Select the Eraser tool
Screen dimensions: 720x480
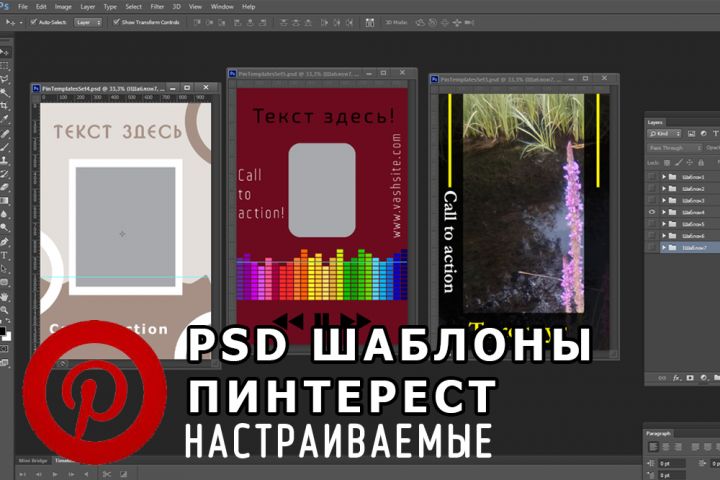click(4, 187)
